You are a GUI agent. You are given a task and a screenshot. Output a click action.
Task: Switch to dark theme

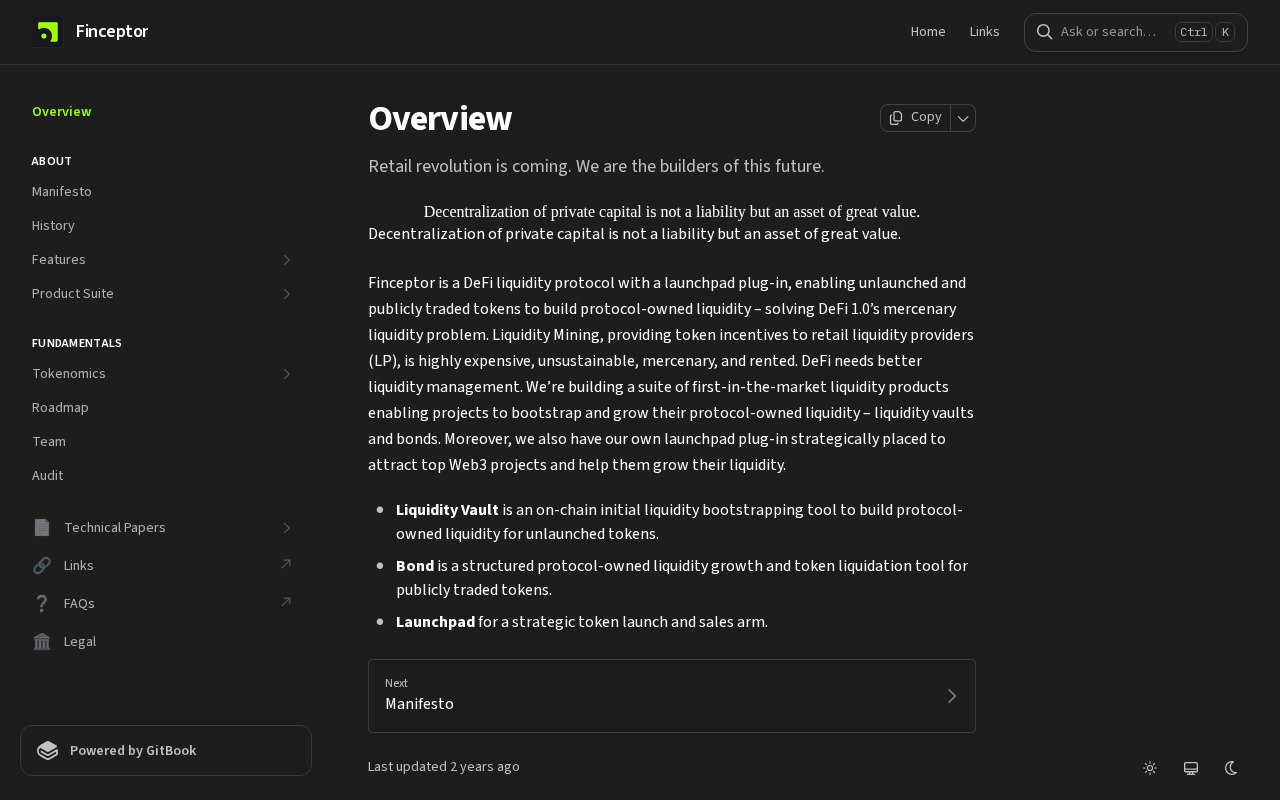tap(1232, 768)
